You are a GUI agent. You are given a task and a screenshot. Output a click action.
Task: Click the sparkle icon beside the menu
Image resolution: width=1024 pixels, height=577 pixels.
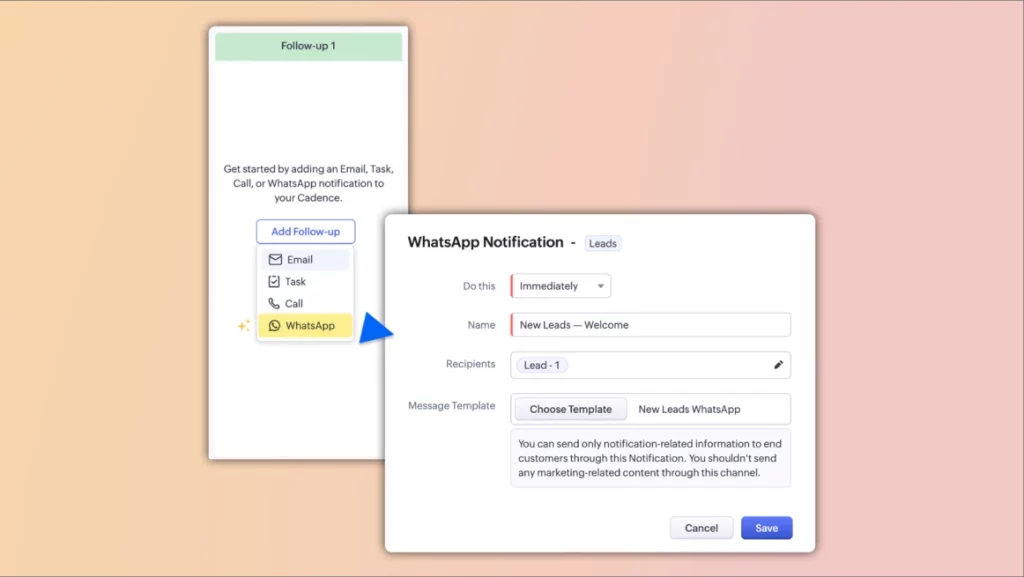coord(243,325)
